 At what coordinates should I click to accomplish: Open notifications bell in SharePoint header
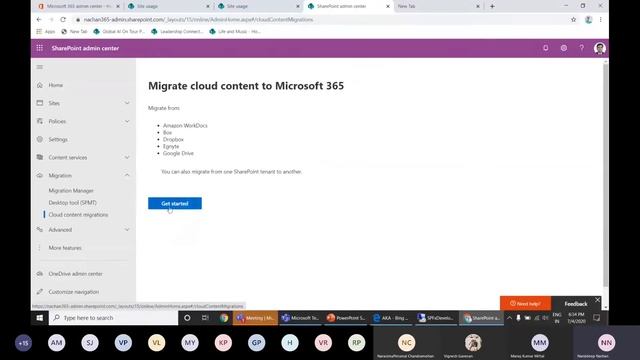[x=546, y=48]
